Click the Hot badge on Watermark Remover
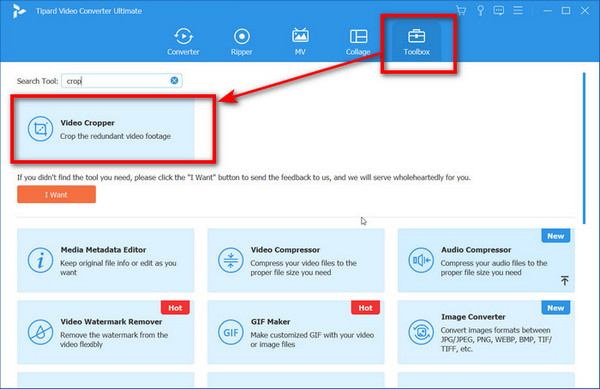This screenshot has width=600, height=389. 175,308
